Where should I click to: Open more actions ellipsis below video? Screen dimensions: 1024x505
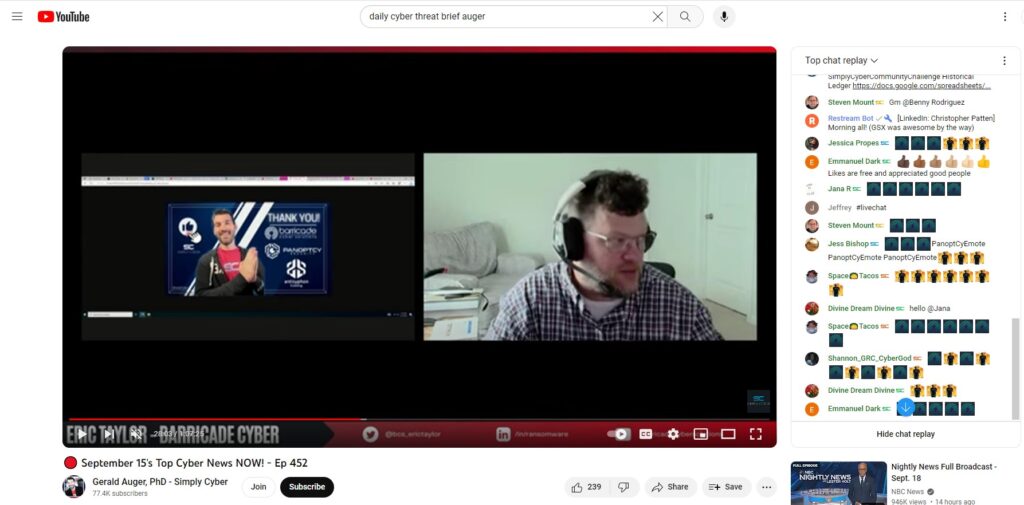tap(766, 487)
